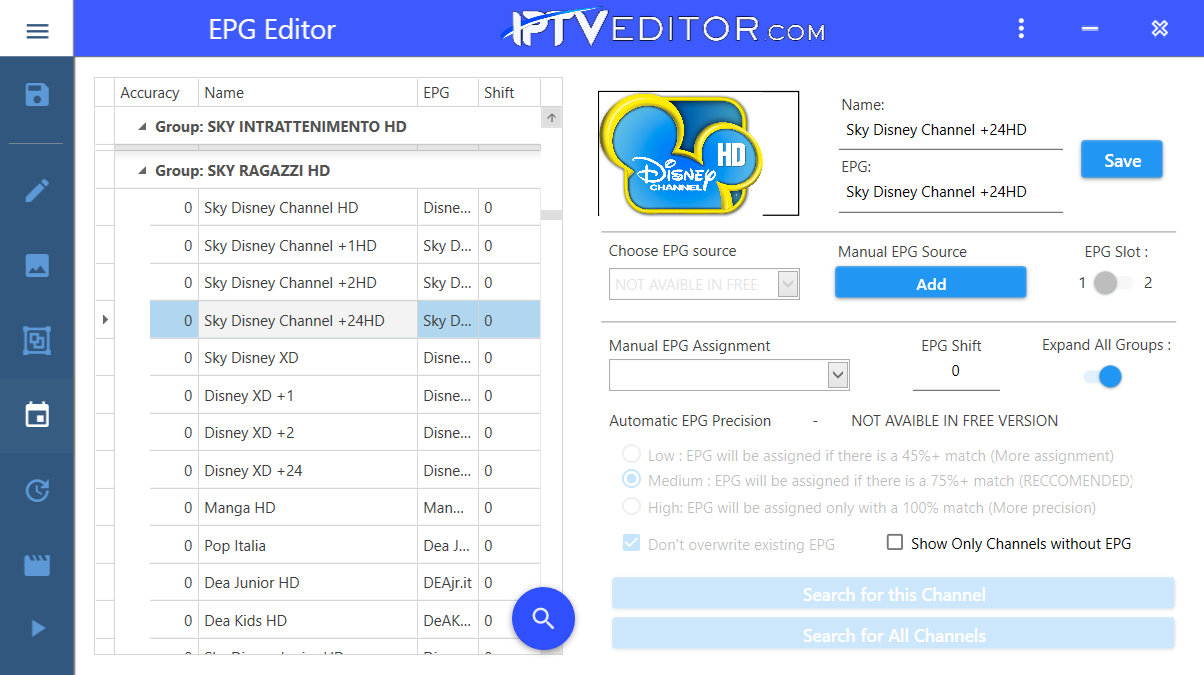Click Search for this Channel button
Image resolution: width=1204 pixels, height=675 pixels.
tap(893, 594)
